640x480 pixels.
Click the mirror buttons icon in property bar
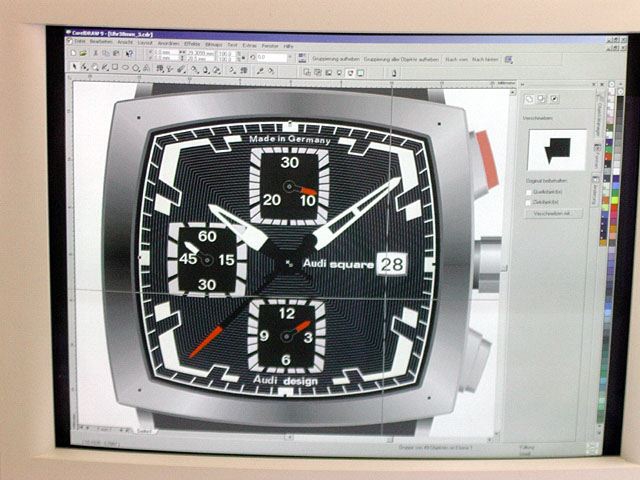coord(302,58)
